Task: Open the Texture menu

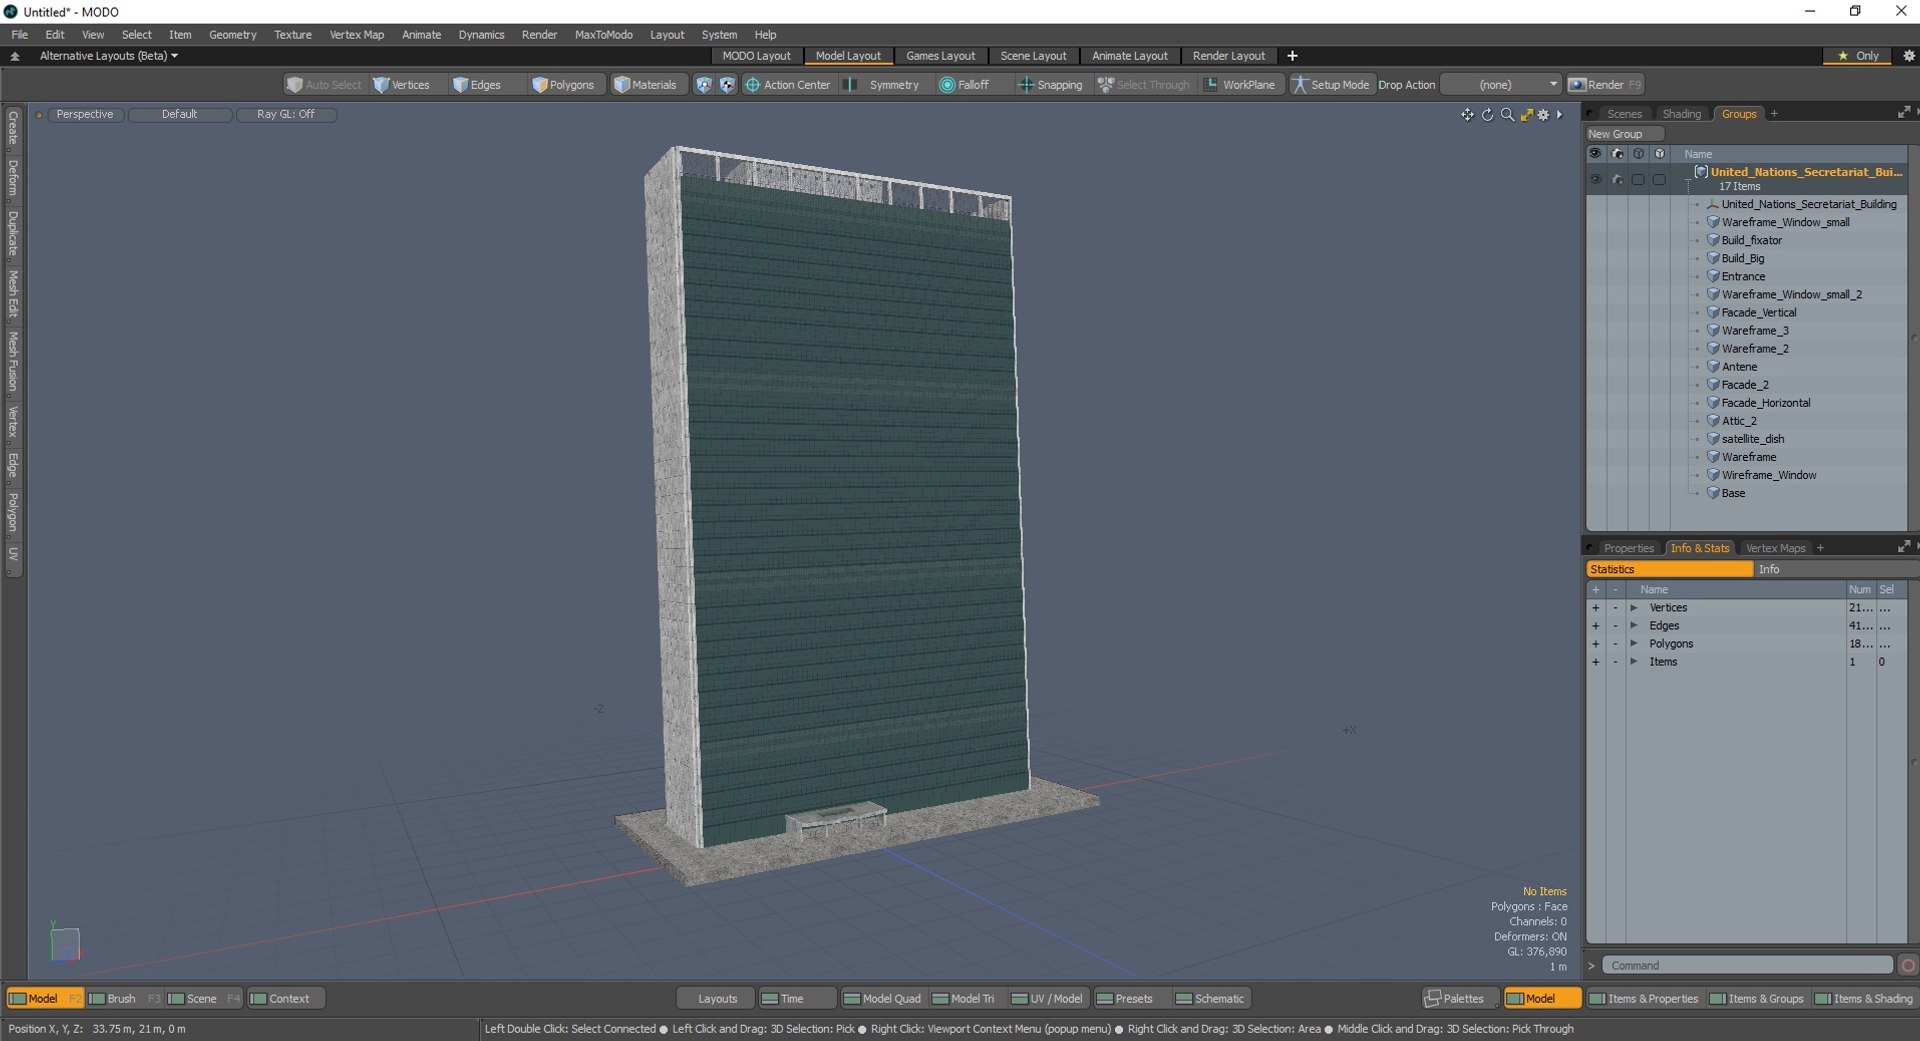Action: click(293, 34)
